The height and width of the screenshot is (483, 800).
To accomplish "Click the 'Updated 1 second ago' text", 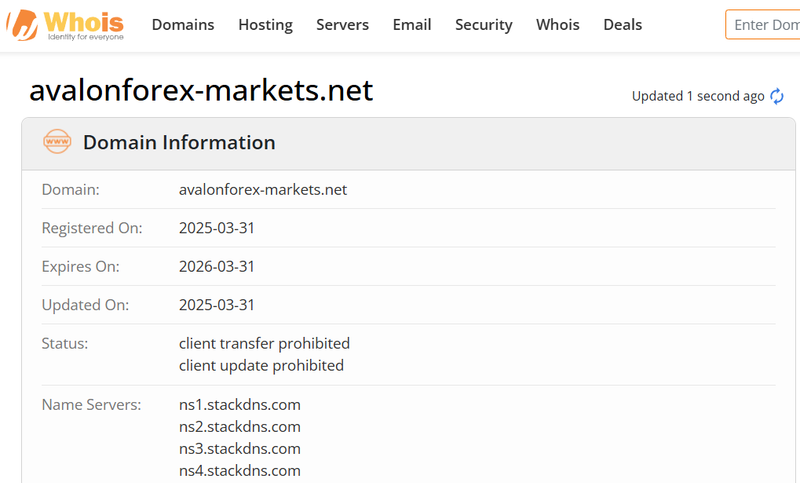I will (698, 96).
